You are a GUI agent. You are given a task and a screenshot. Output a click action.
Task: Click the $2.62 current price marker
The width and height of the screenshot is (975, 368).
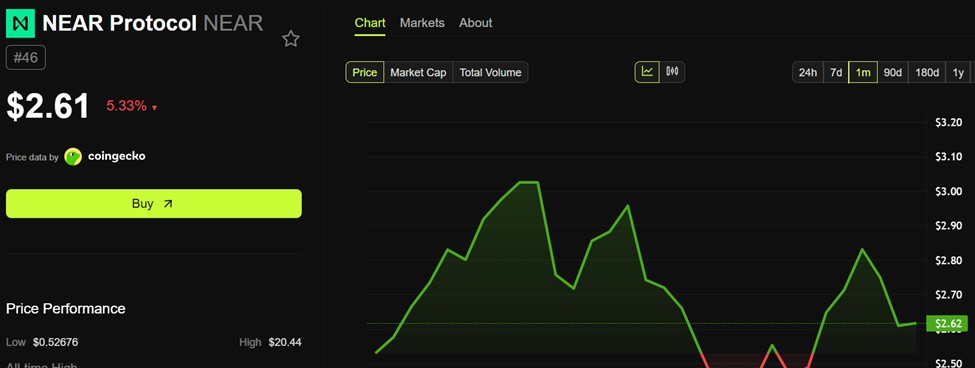click(x=948, y=323)
